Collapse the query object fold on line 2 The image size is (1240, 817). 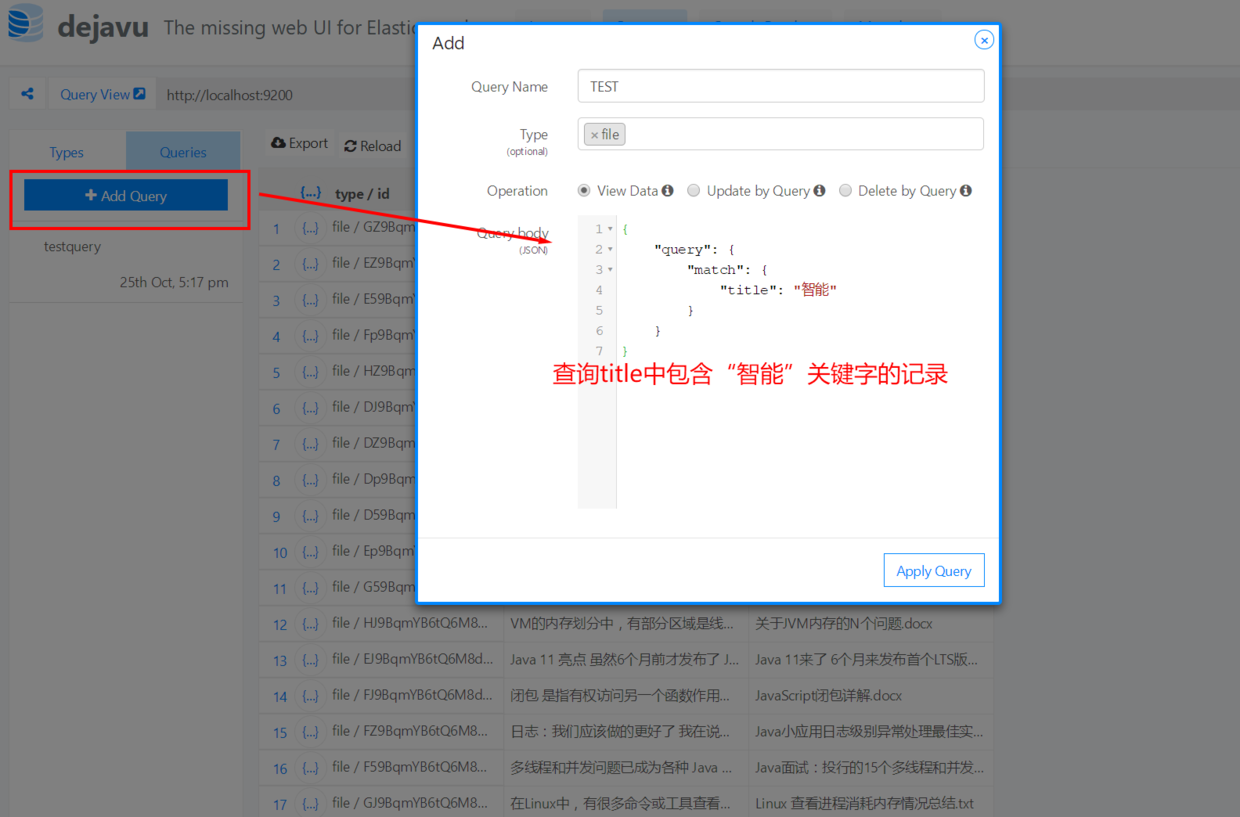[x=609, y=248]
